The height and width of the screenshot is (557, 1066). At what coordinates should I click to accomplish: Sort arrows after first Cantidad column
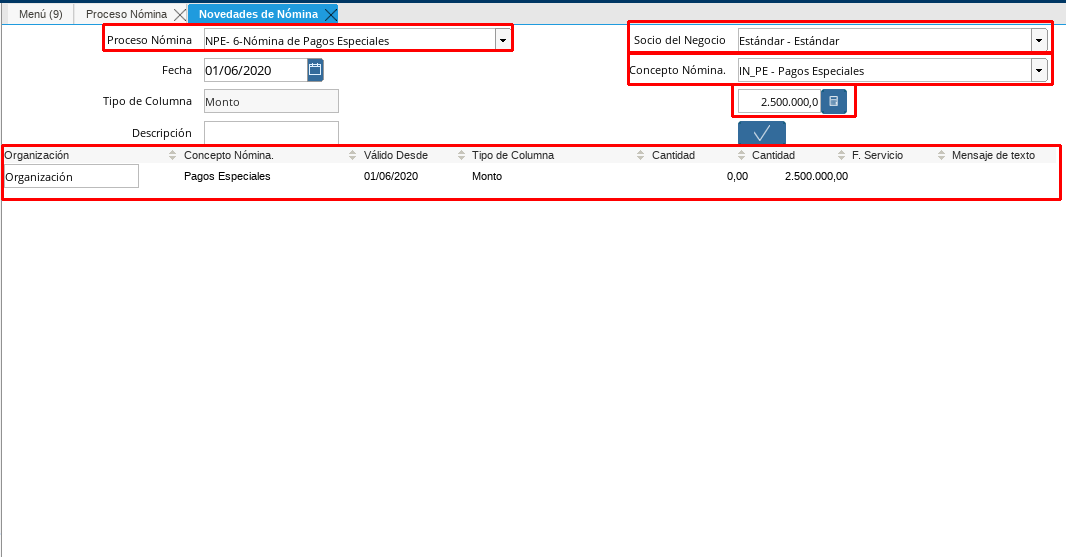[741, 155]
